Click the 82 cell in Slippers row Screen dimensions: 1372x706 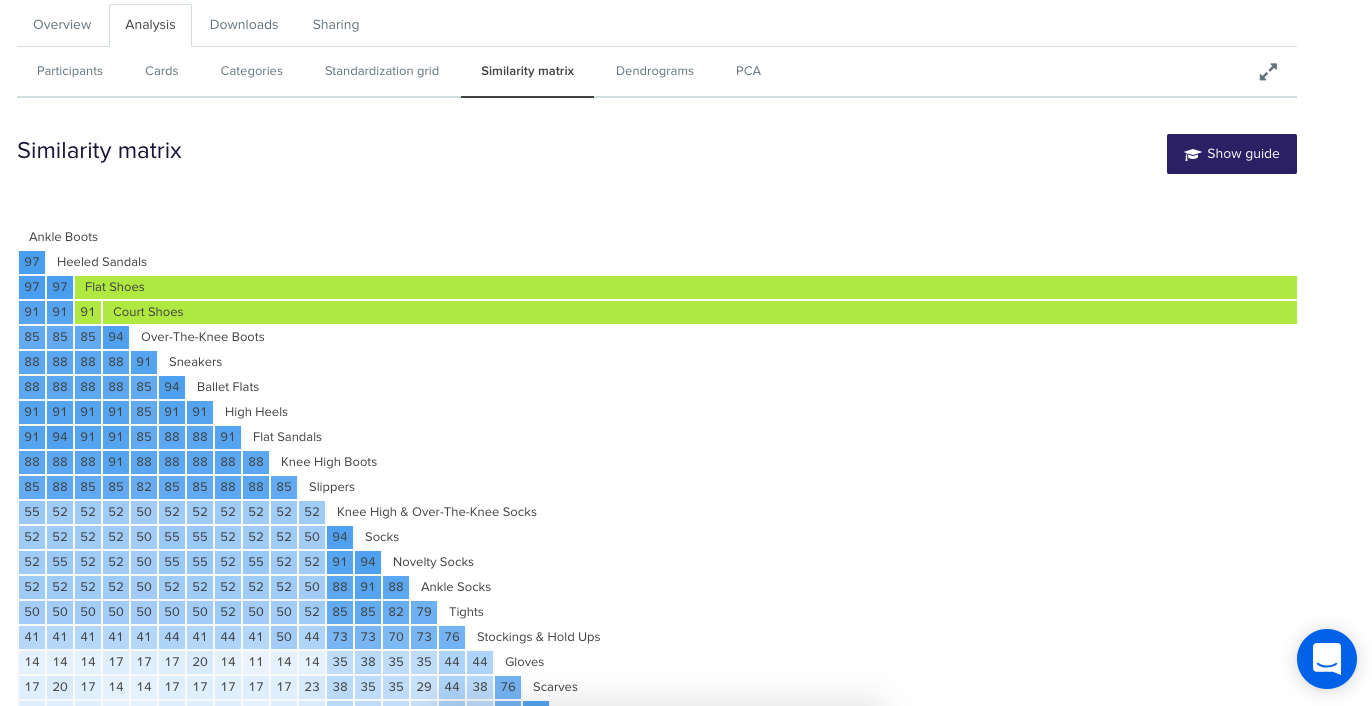click(x=144, y=487)
